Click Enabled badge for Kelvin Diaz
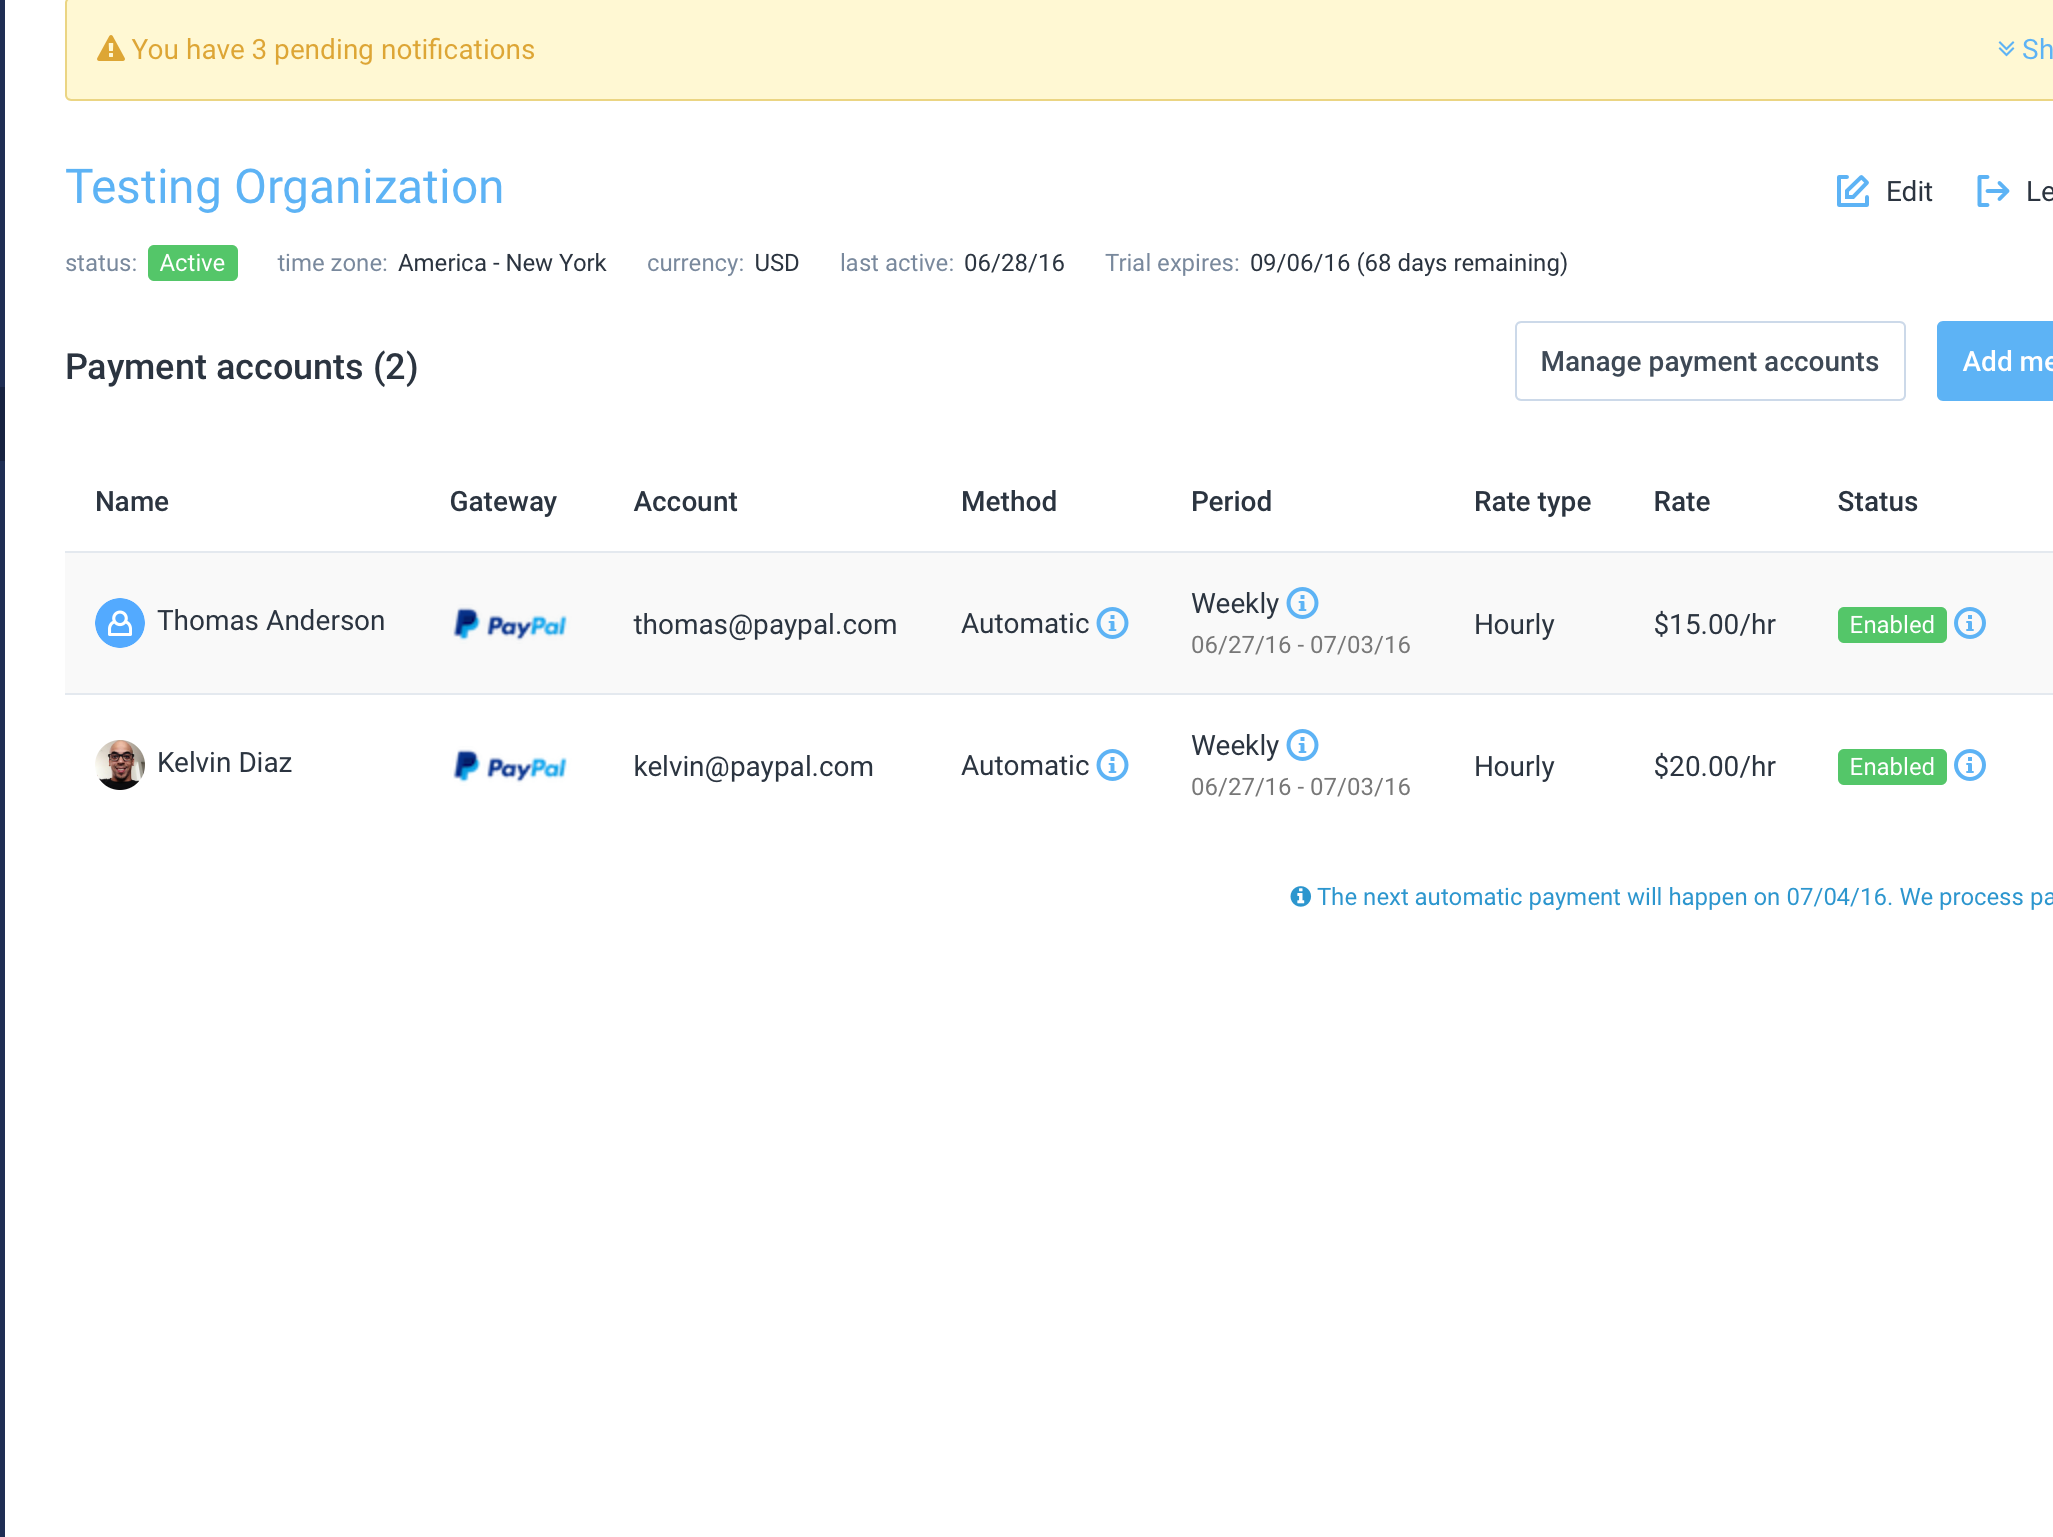 (1891, 767)
